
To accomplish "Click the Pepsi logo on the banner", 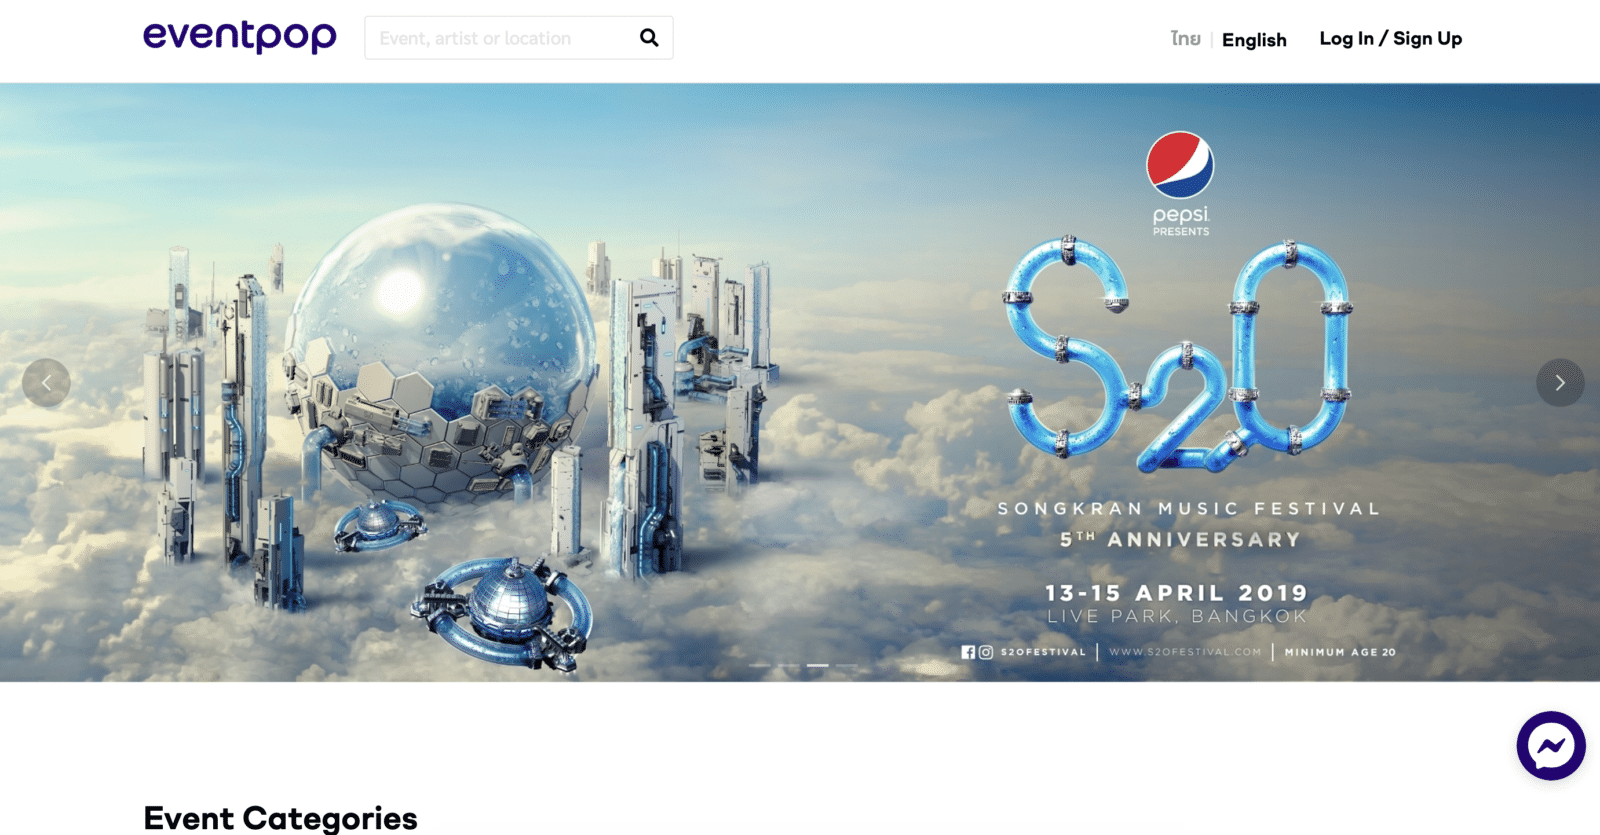I will (x=1180, y=183).
